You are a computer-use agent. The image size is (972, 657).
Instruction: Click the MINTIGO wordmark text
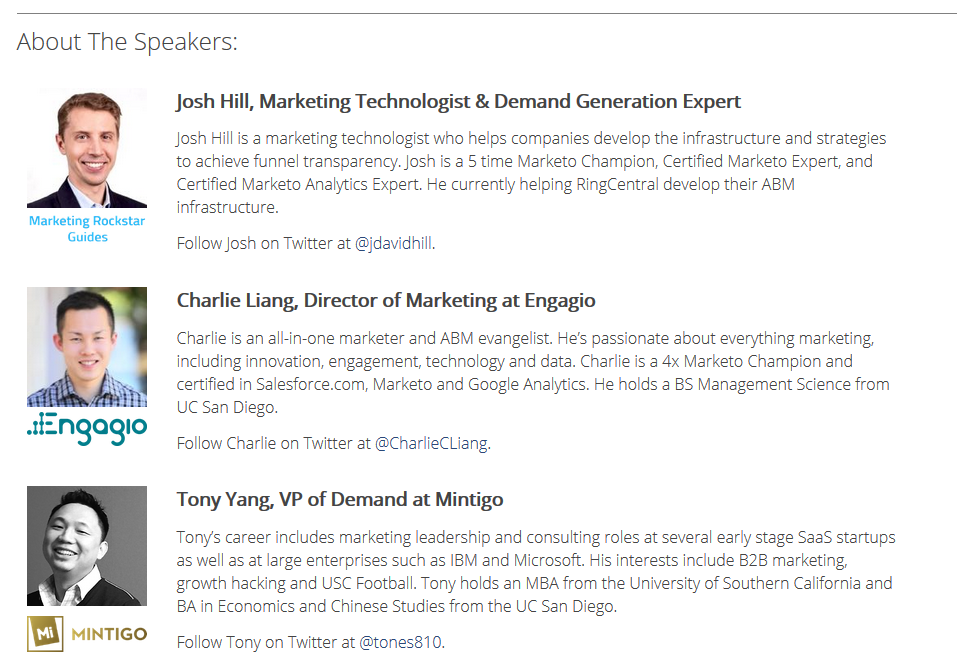click(x=110, y=634)
